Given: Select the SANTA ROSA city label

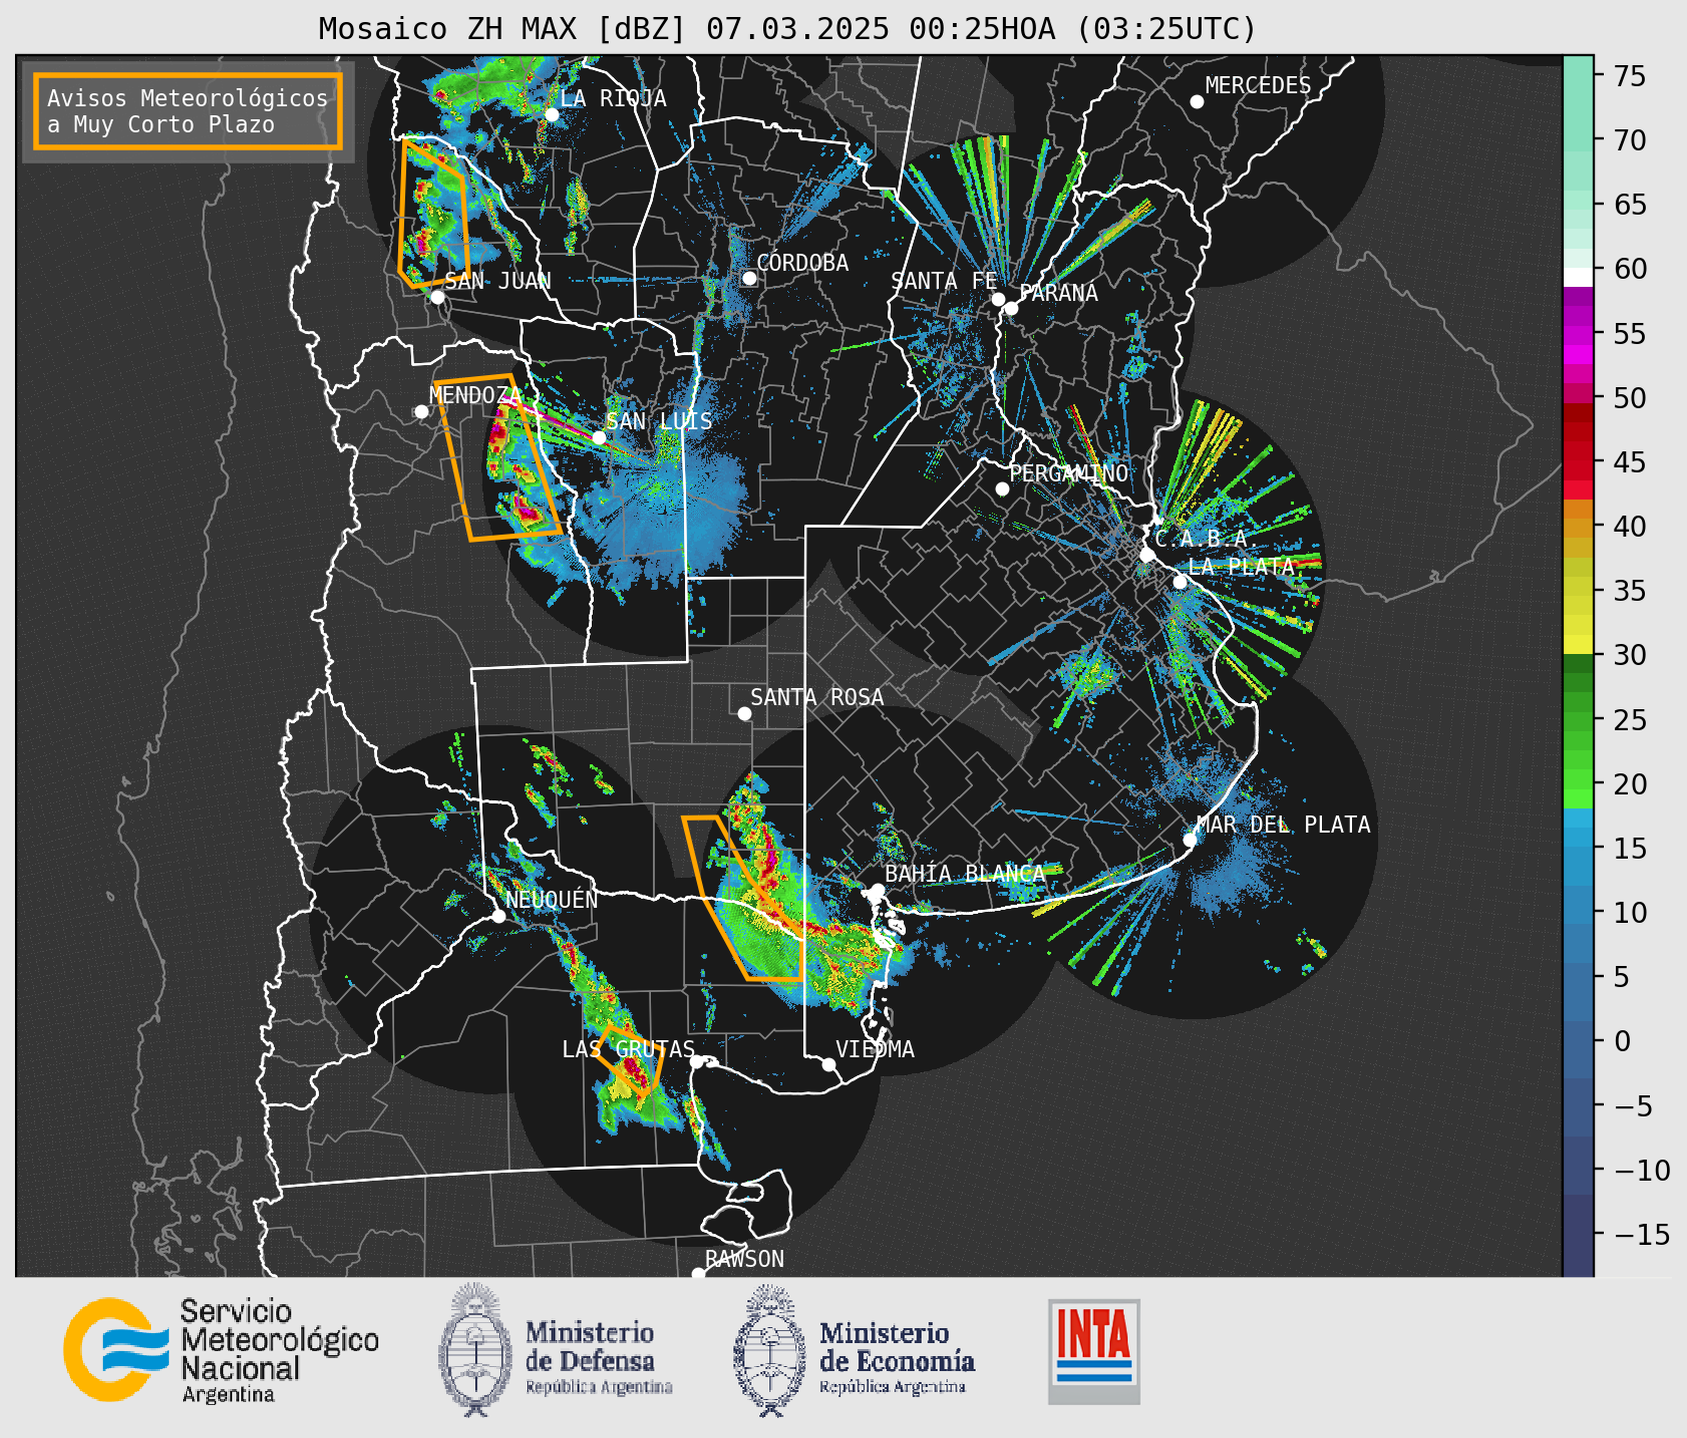Looking at the screenshot, I should 817,697.
